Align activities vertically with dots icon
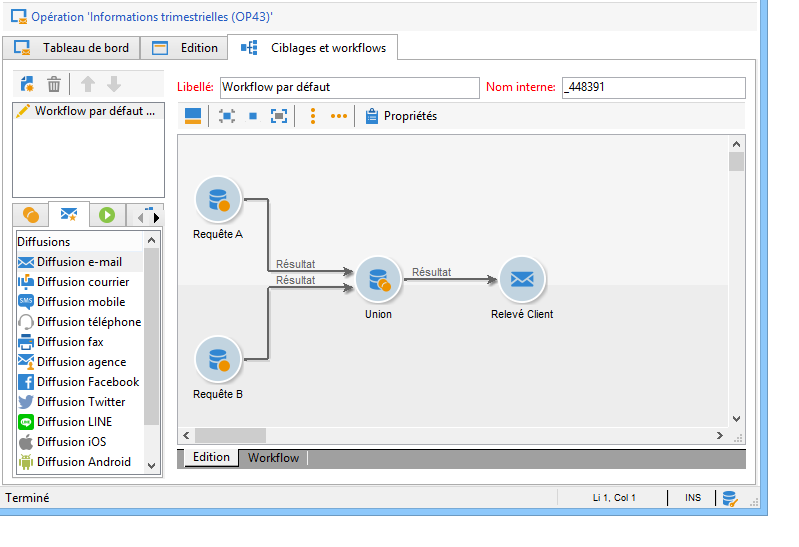This screenshot has height=547, width=799. point(313,116)
